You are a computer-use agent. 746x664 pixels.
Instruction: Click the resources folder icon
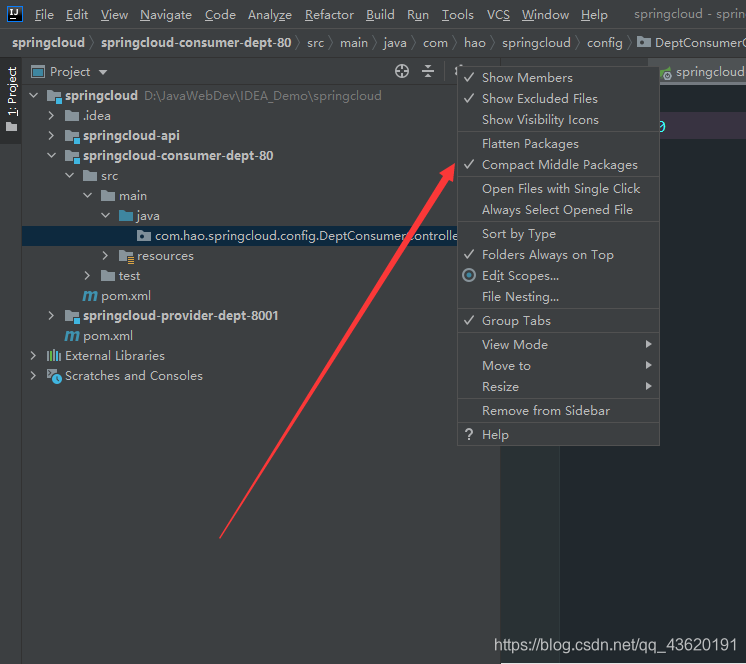127,256
